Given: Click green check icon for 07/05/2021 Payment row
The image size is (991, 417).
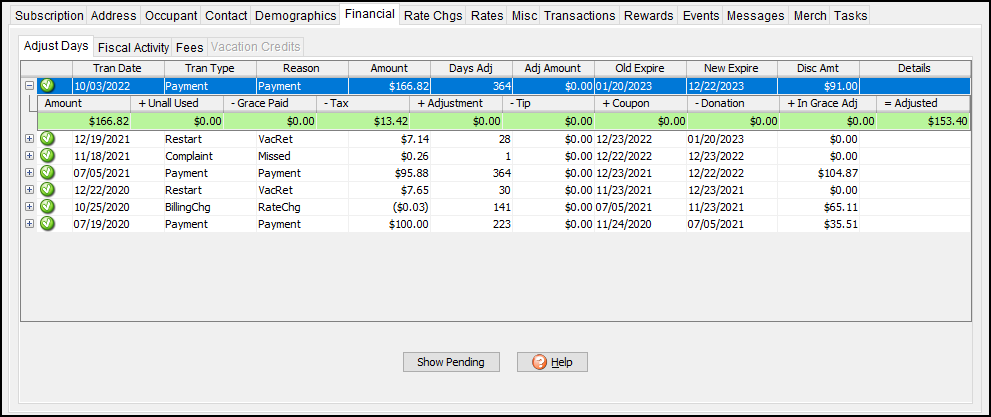Looking at the screenshot, I should [46, 173].
